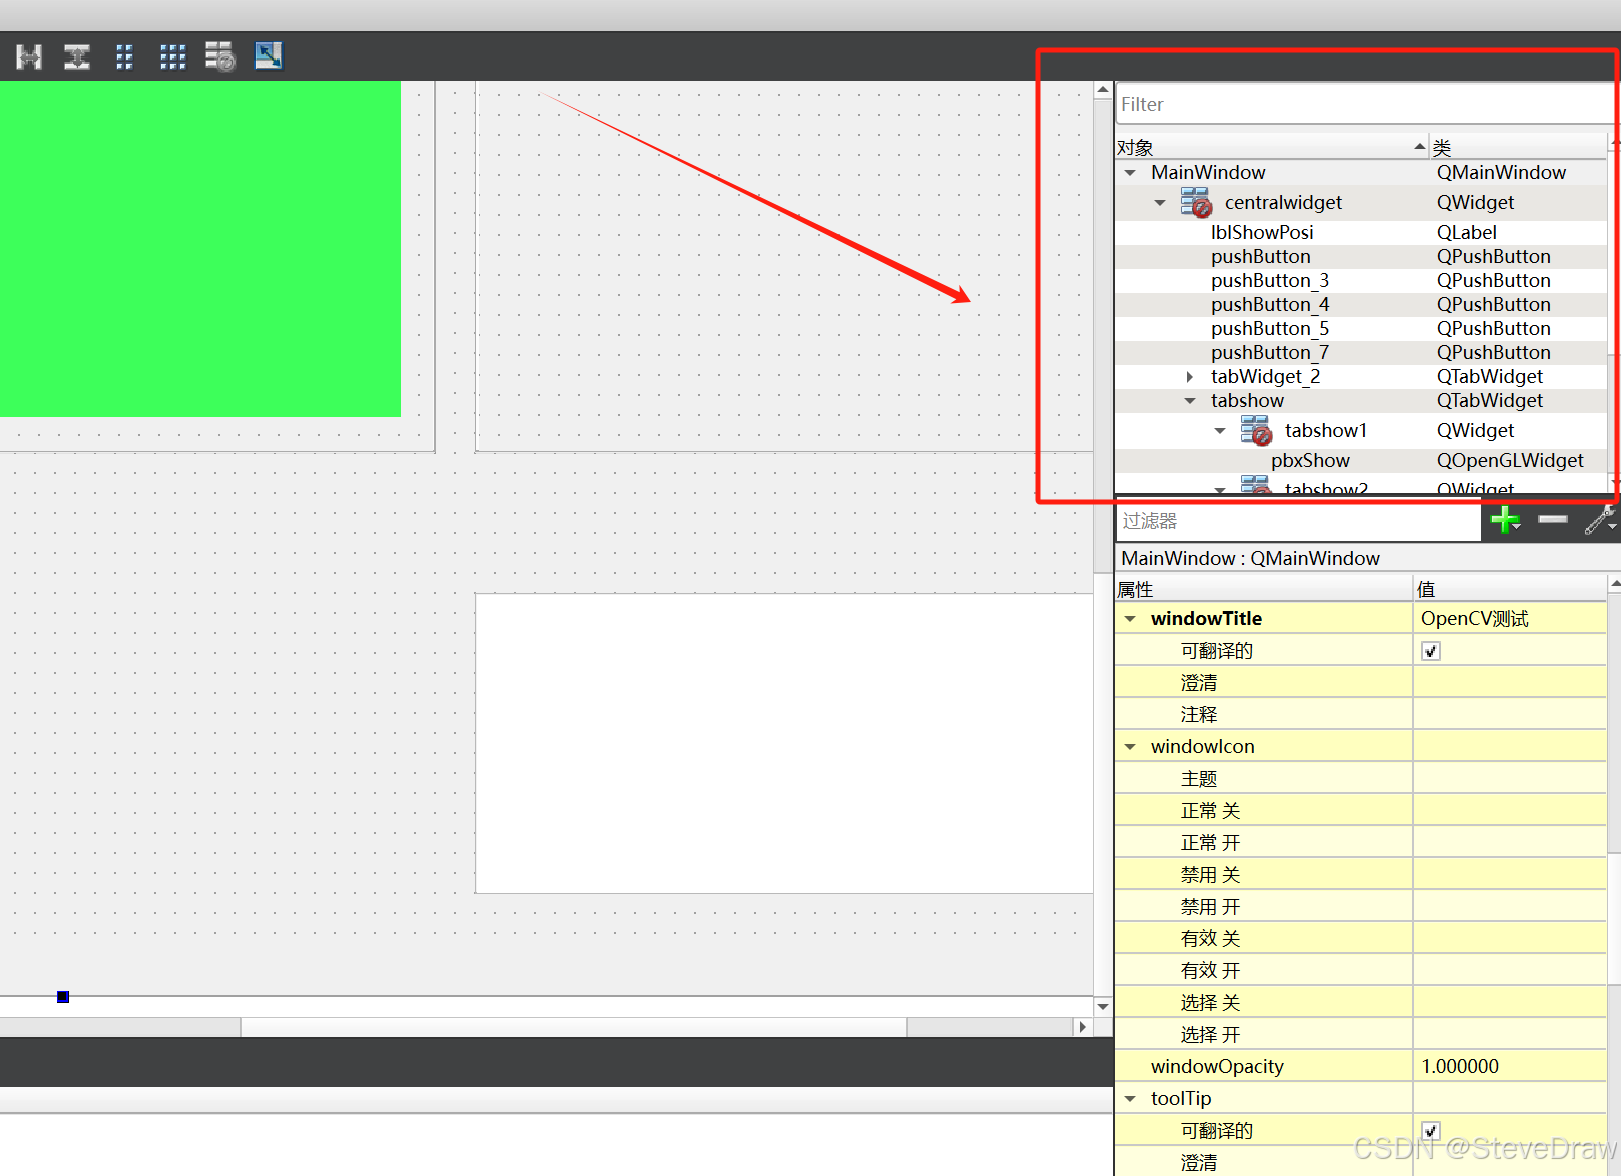Select pbxShow in the object tree
This screenshot has width=1621, height=1176.
(1310, 461)
